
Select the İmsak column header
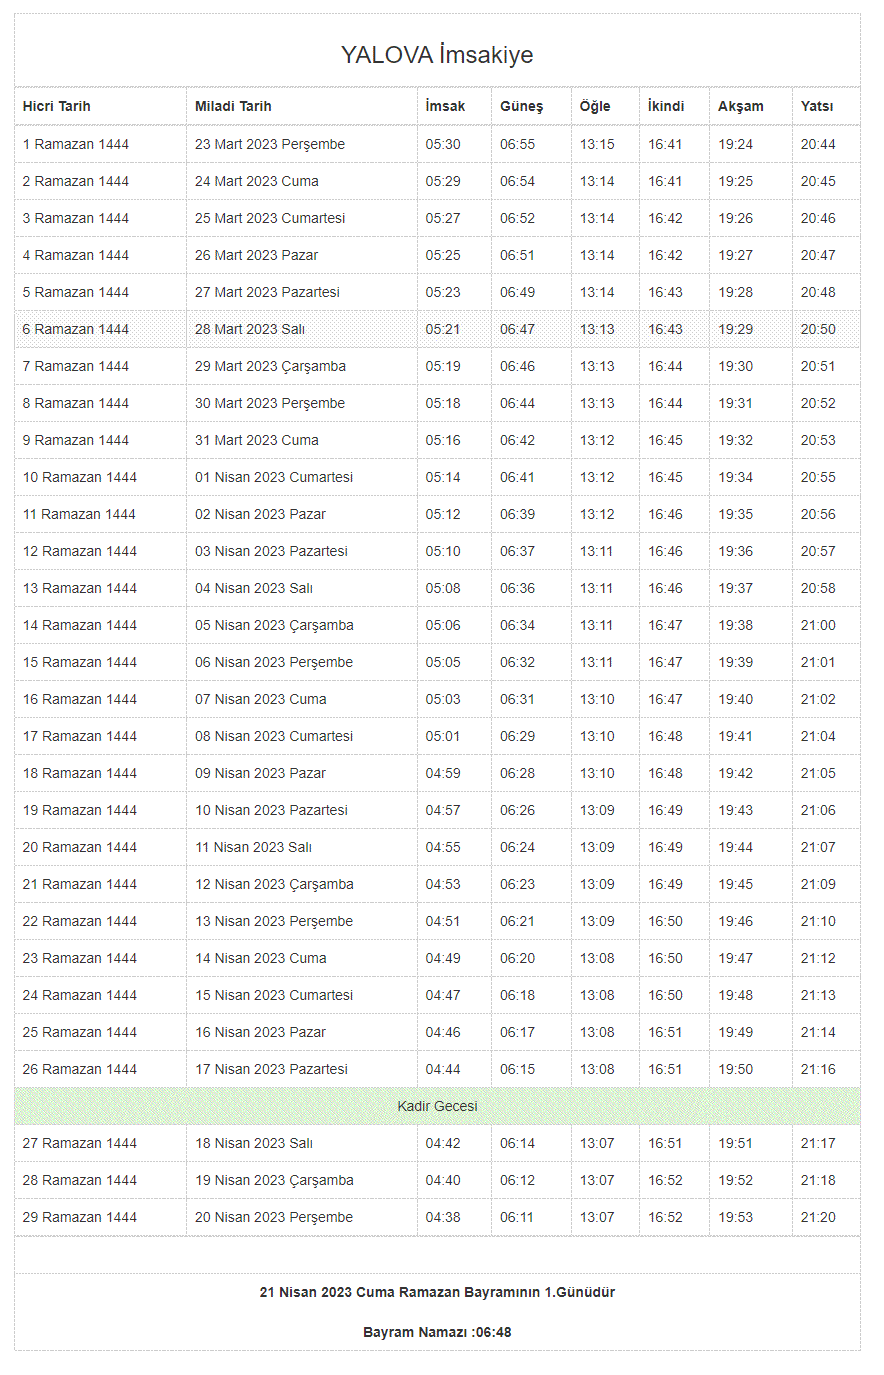coord(445,106)
